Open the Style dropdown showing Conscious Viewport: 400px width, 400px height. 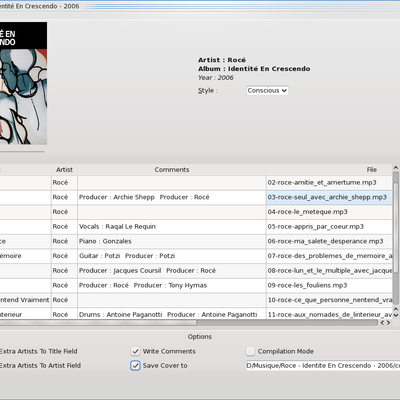[x=267, y=91]
